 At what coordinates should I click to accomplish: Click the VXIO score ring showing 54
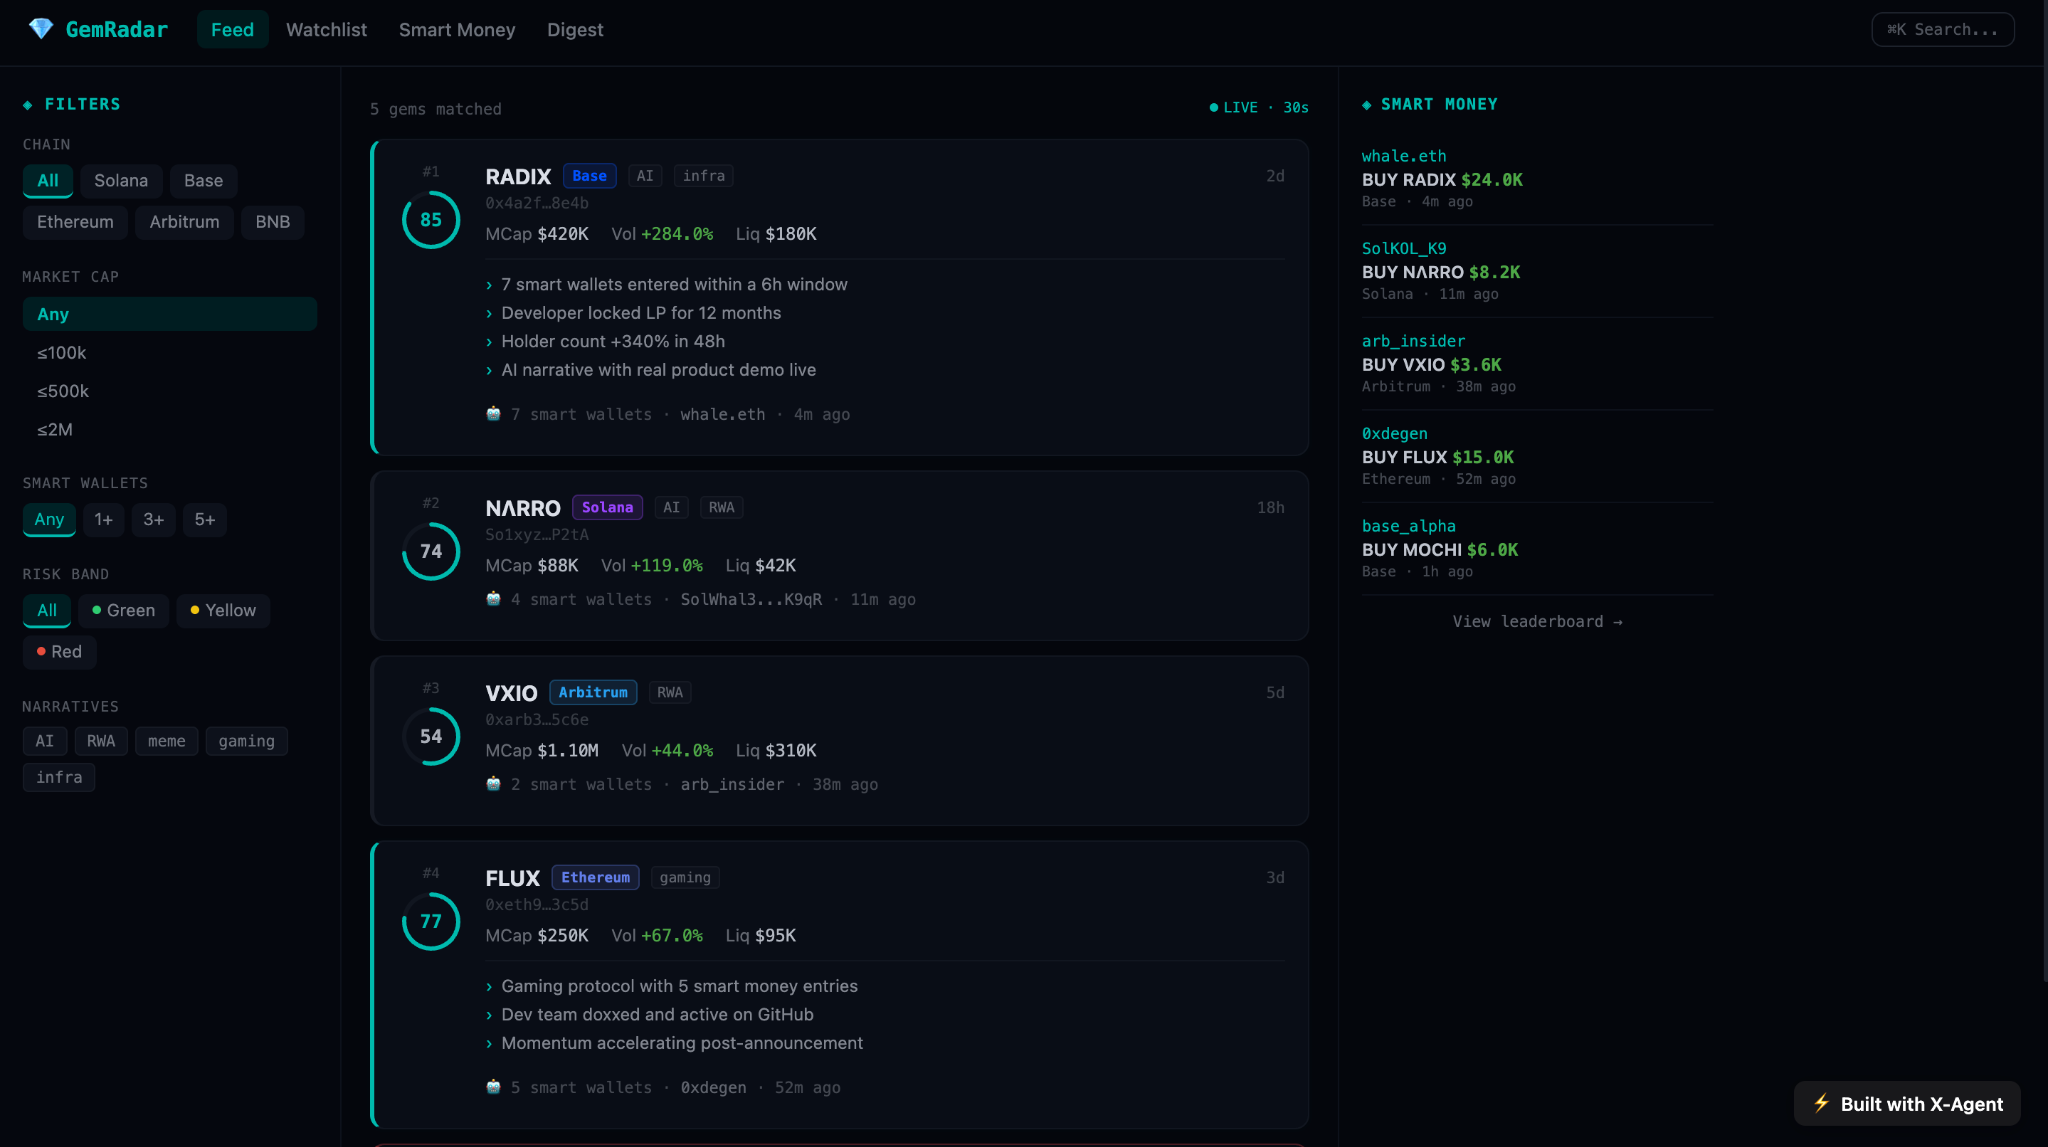pyautogui.click(x=431, y=736)
